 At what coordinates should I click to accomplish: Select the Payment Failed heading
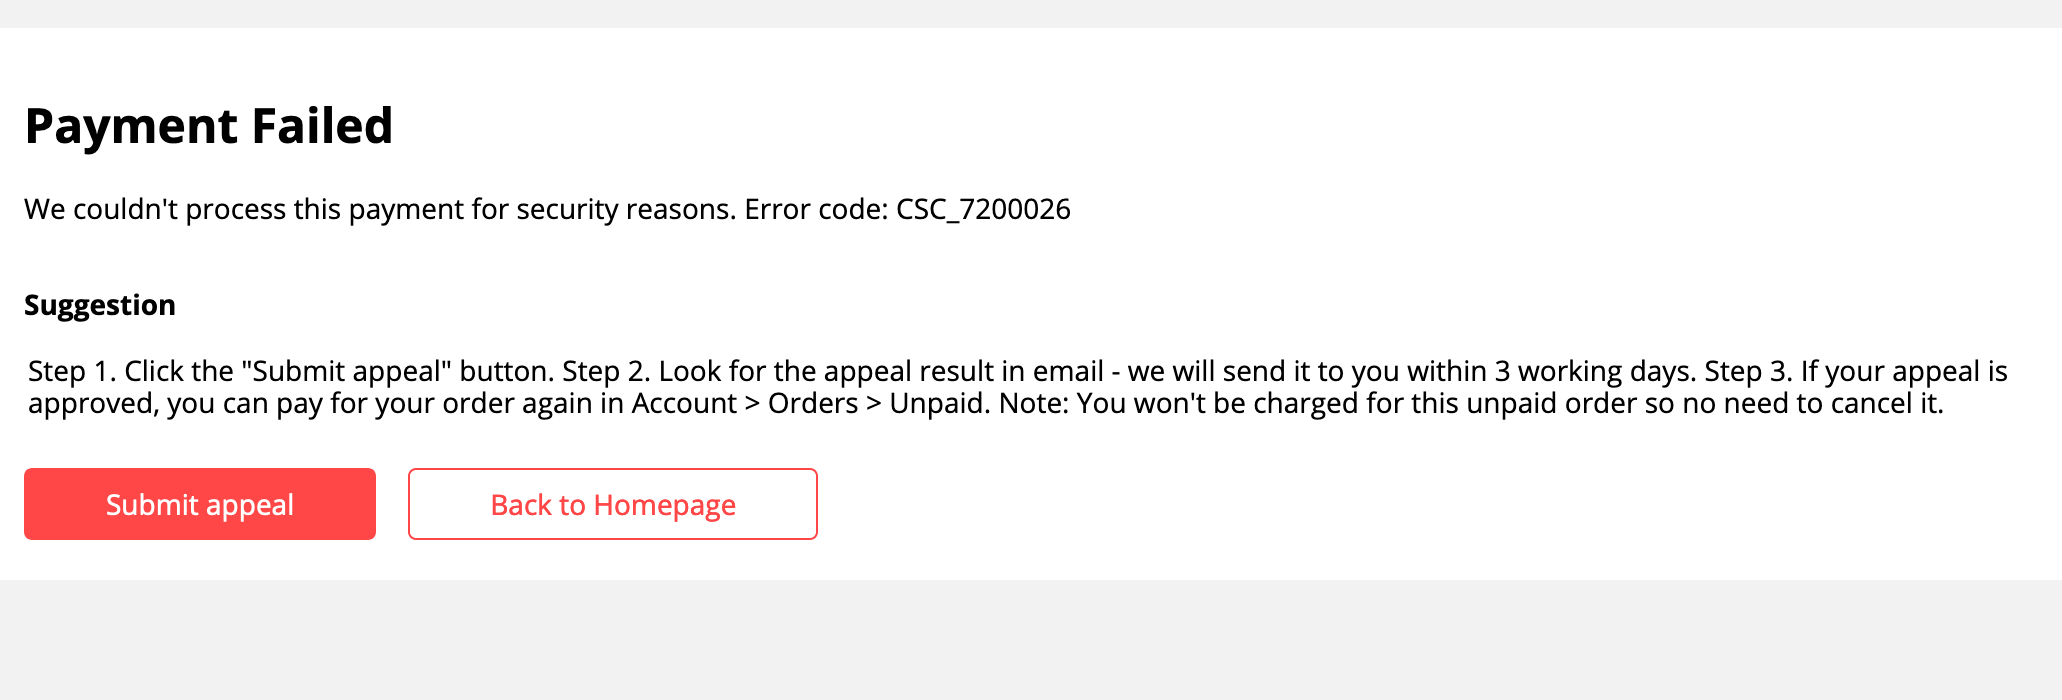pyautogui.click(x=208, y=126)
